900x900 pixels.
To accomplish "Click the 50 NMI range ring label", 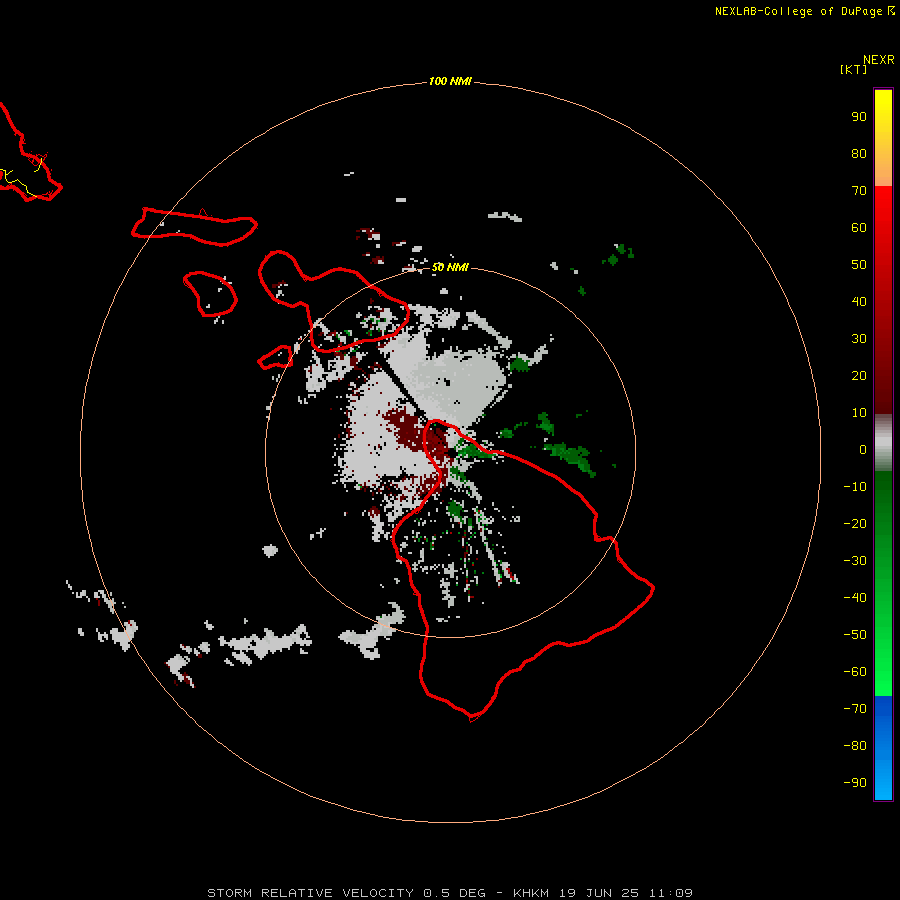I will 450,267.
